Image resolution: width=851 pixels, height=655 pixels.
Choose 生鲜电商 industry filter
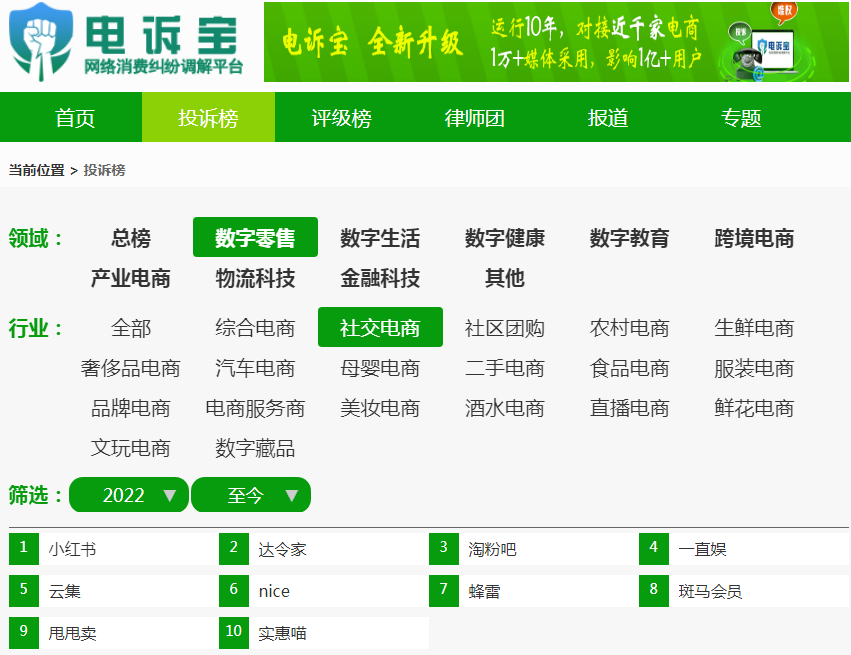tap(754, 328)
